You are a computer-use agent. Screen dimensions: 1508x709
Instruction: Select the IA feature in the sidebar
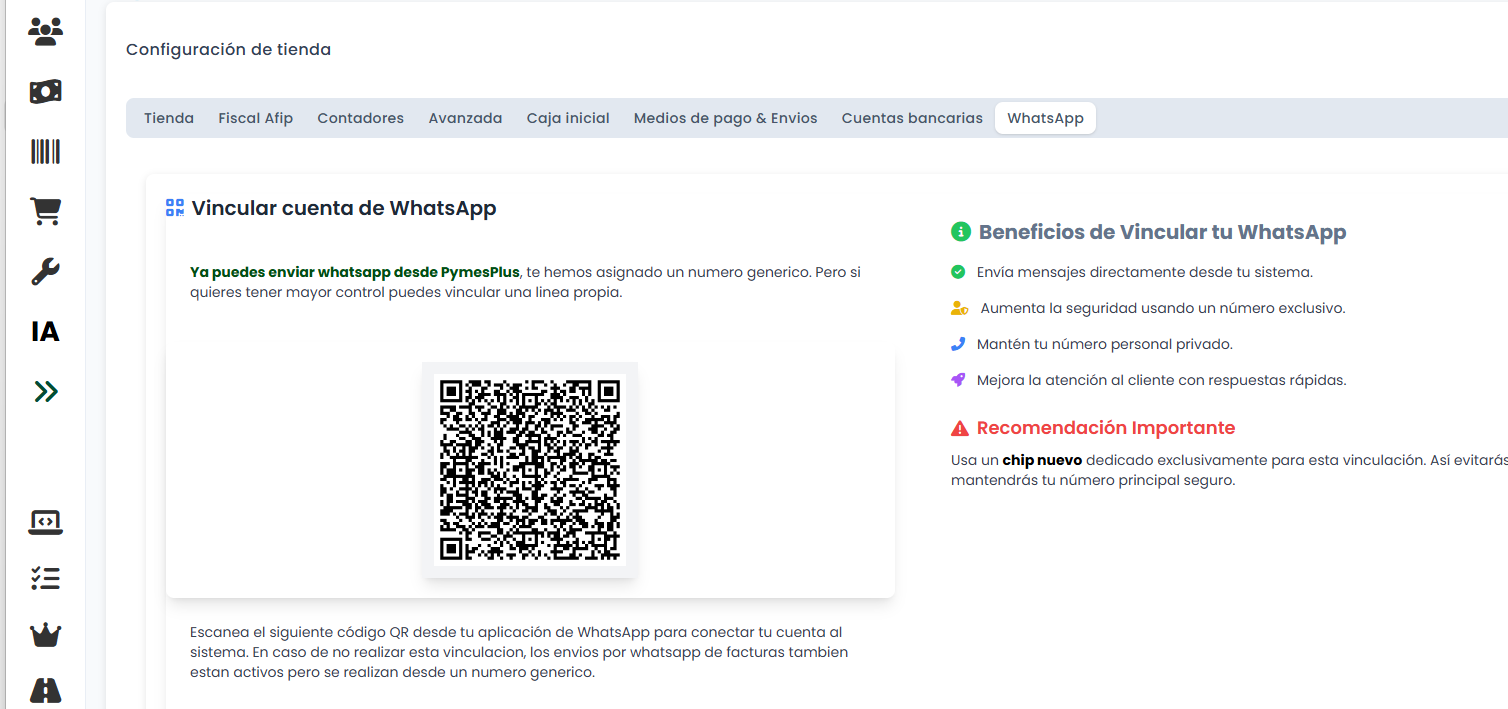tap(44, 331)
